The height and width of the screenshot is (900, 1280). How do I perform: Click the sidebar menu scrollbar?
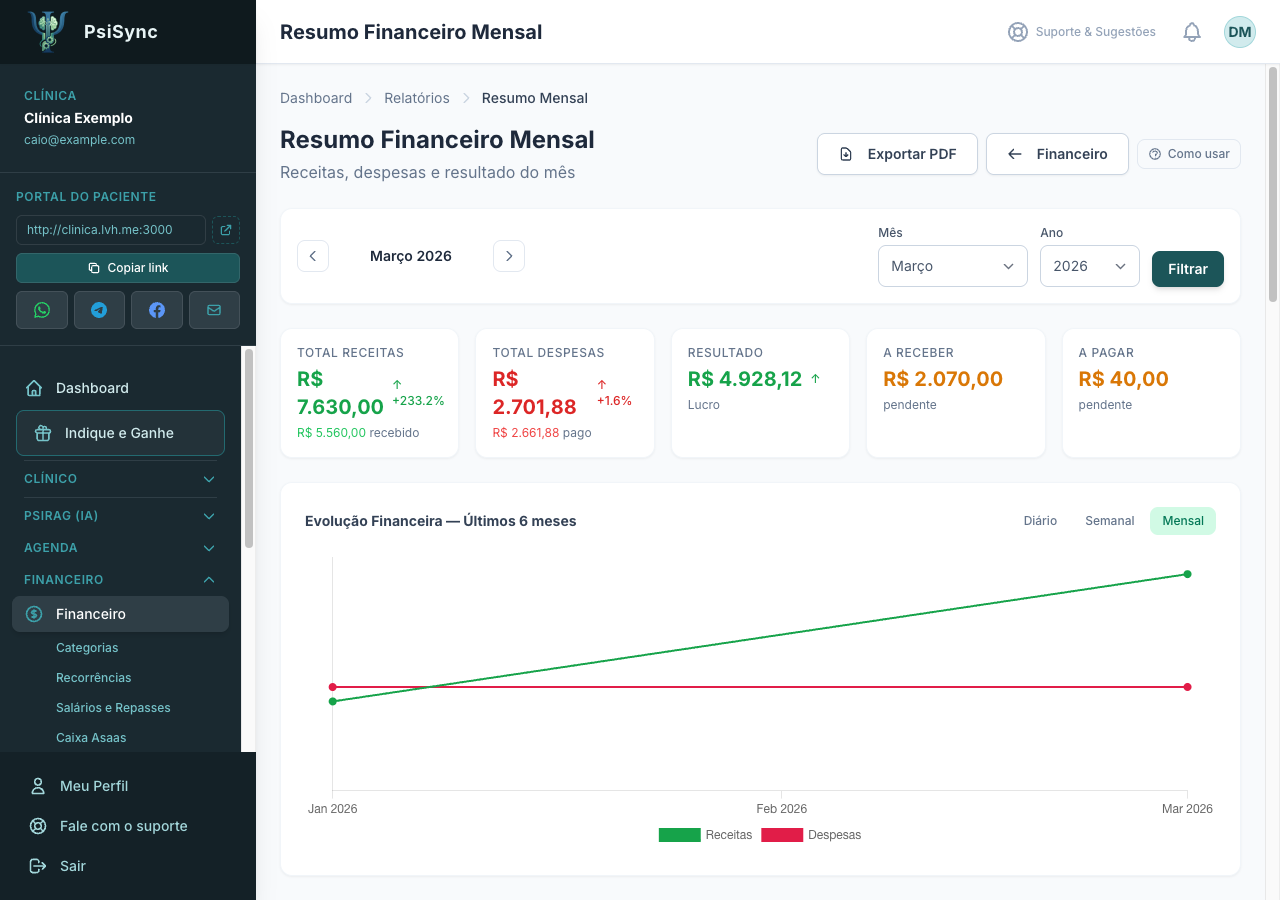coord(249,448)
